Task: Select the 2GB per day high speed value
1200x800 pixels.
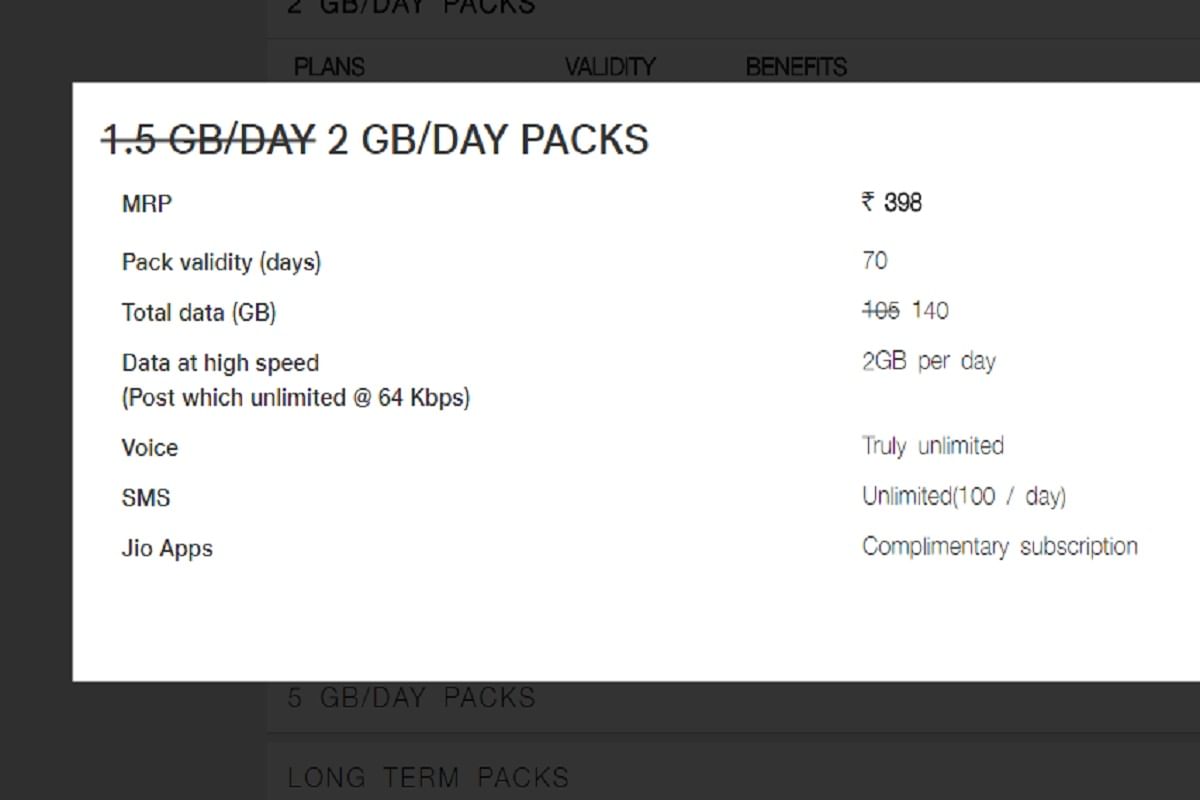Action: point(928,361)
